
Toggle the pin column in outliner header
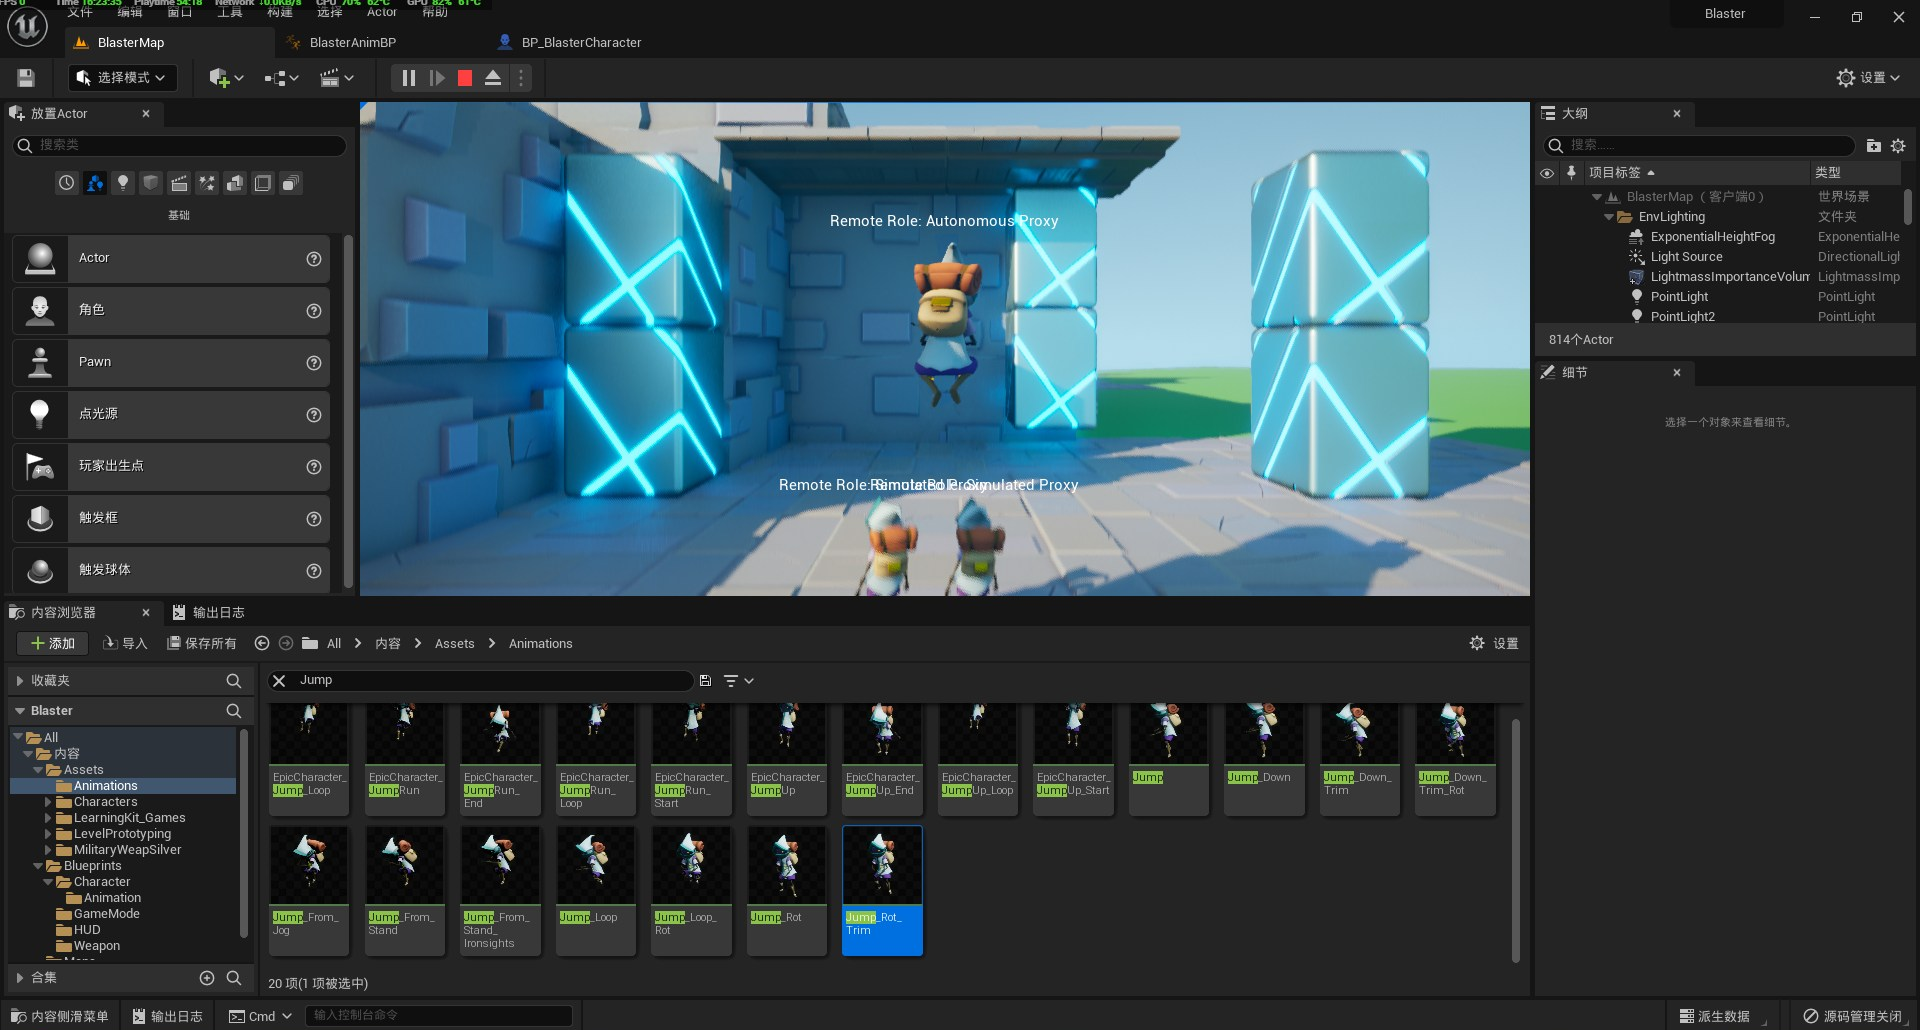pos(1571,173)
